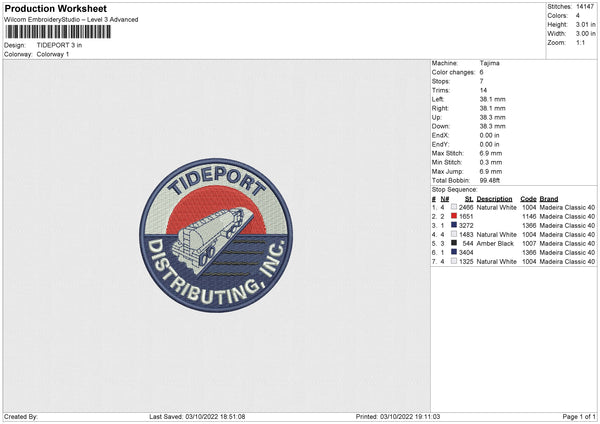Click the Stitches value 14147
This screenshot has height=424, width=600.
(x=585, y=7)
